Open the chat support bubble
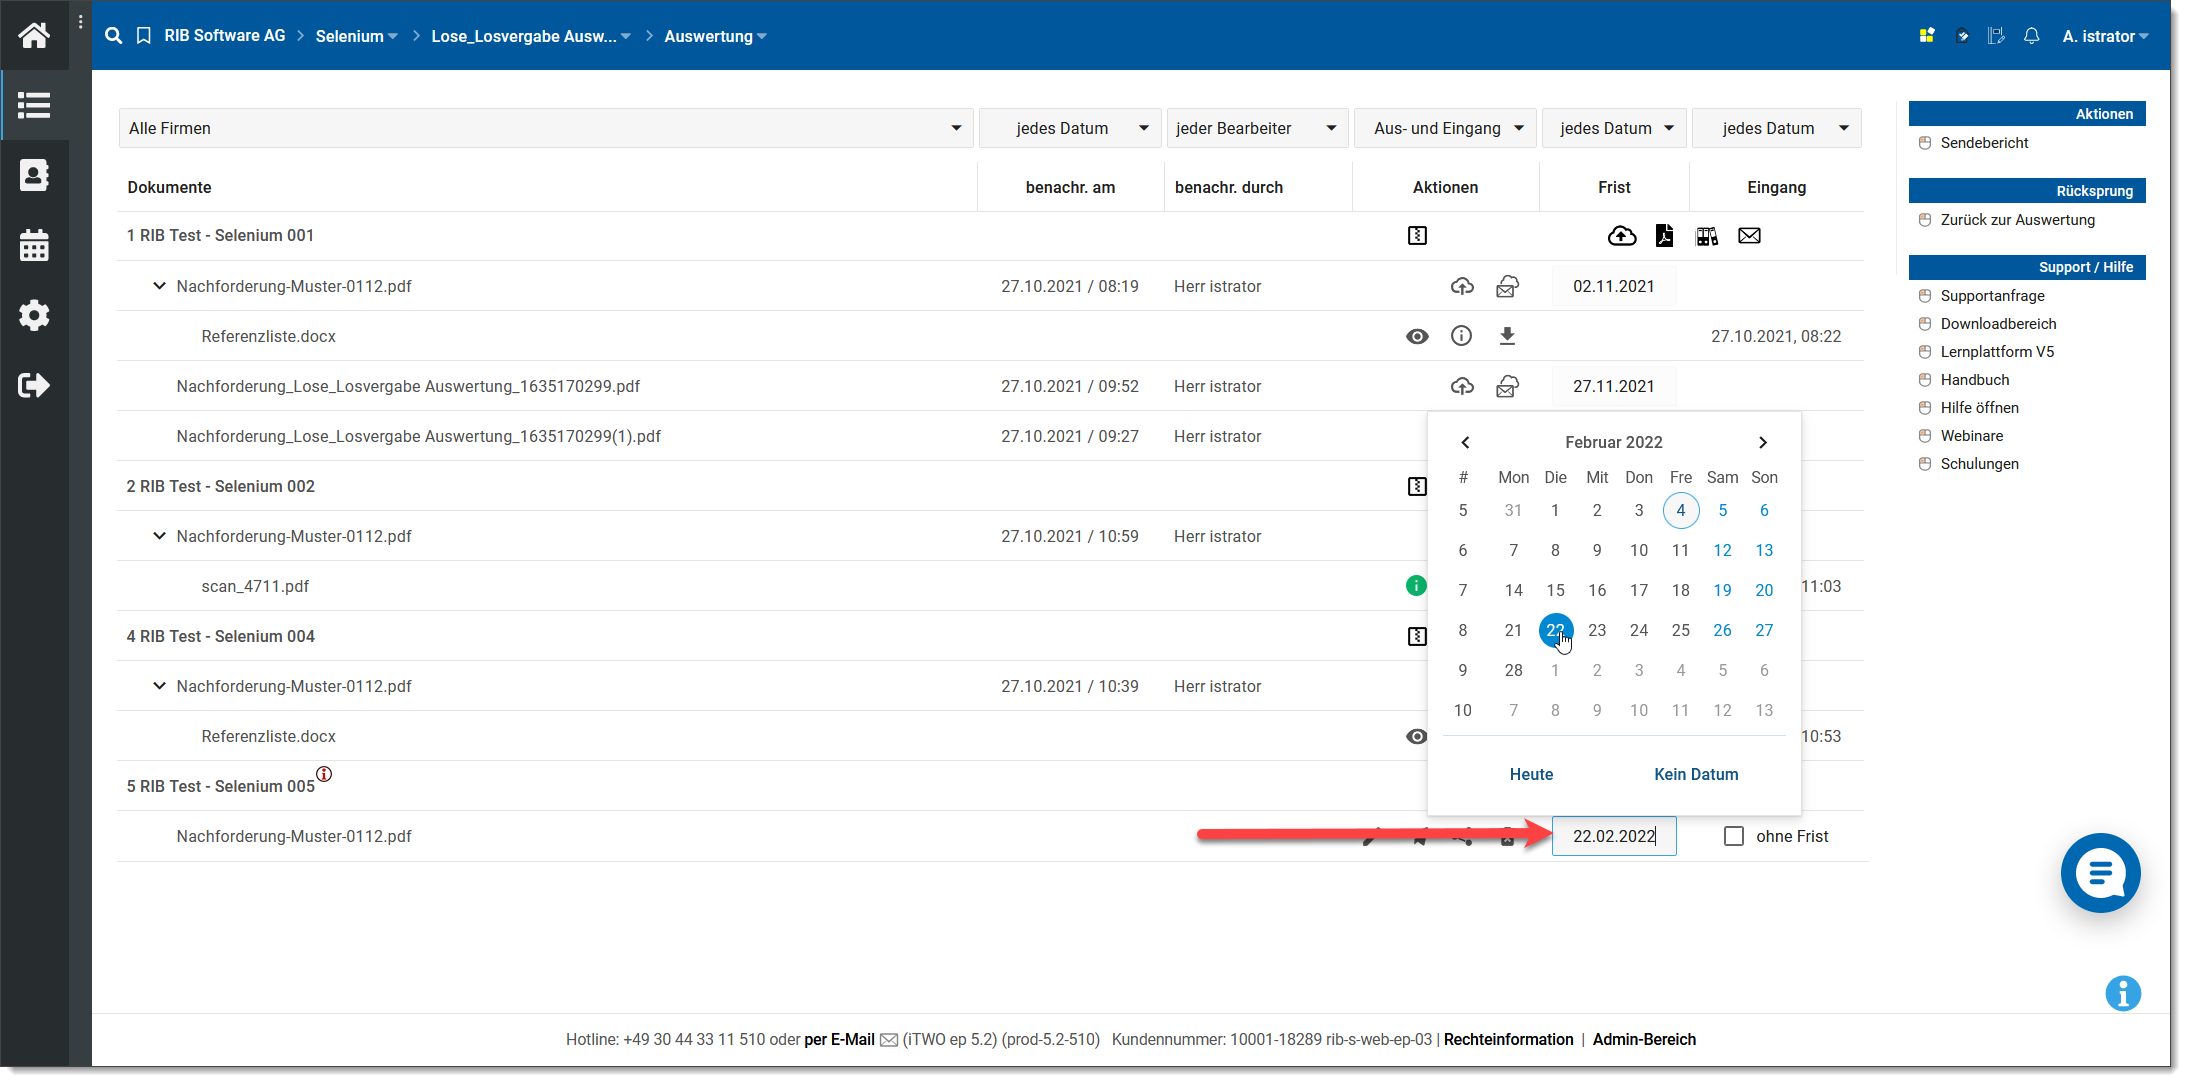This screenshot has width=2186, height=1082. point(2100,873)
